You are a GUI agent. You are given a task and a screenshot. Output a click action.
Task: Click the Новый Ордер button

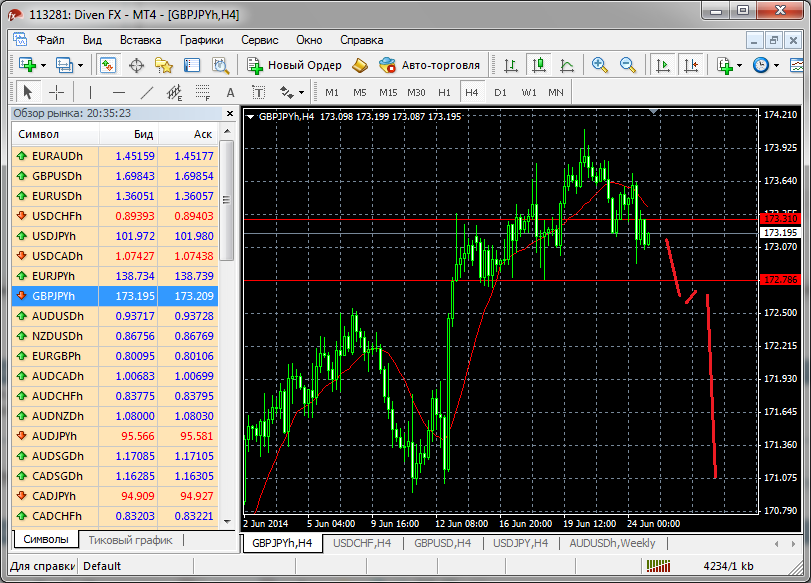pos(294,66)
